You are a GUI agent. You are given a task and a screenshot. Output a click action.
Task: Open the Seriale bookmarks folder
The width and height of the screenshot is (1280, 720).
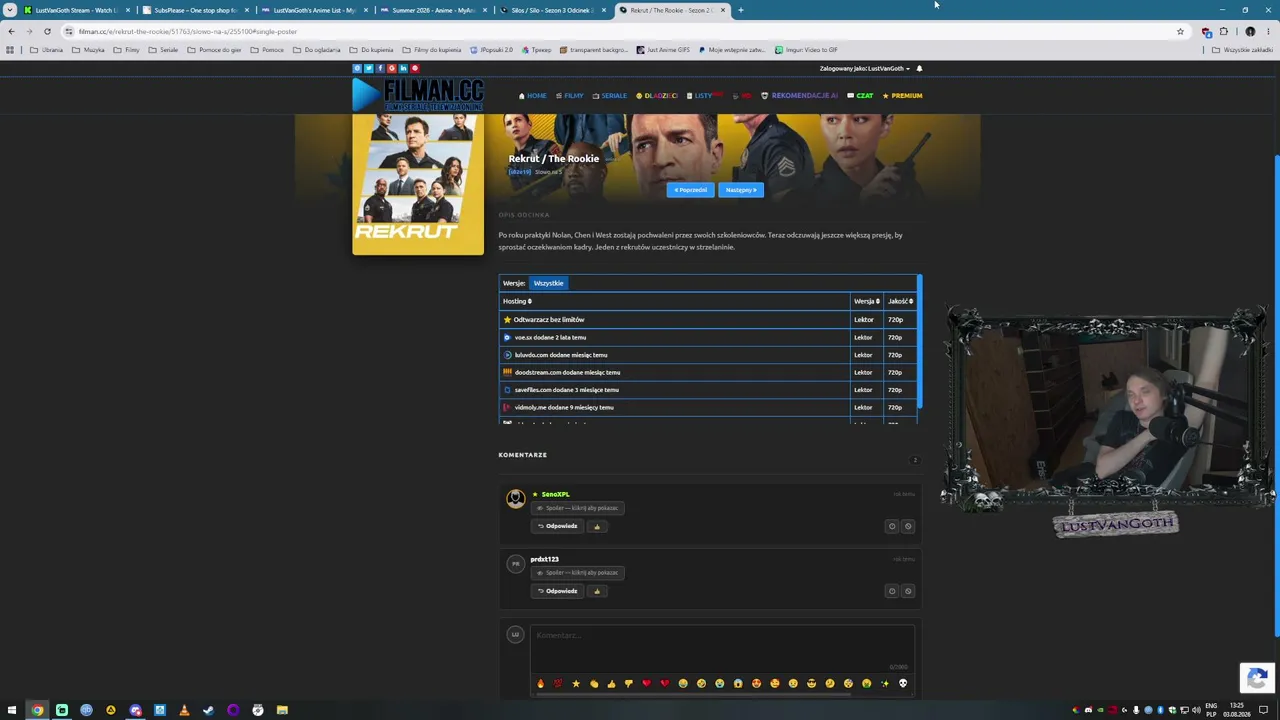(x=163, y=50)
